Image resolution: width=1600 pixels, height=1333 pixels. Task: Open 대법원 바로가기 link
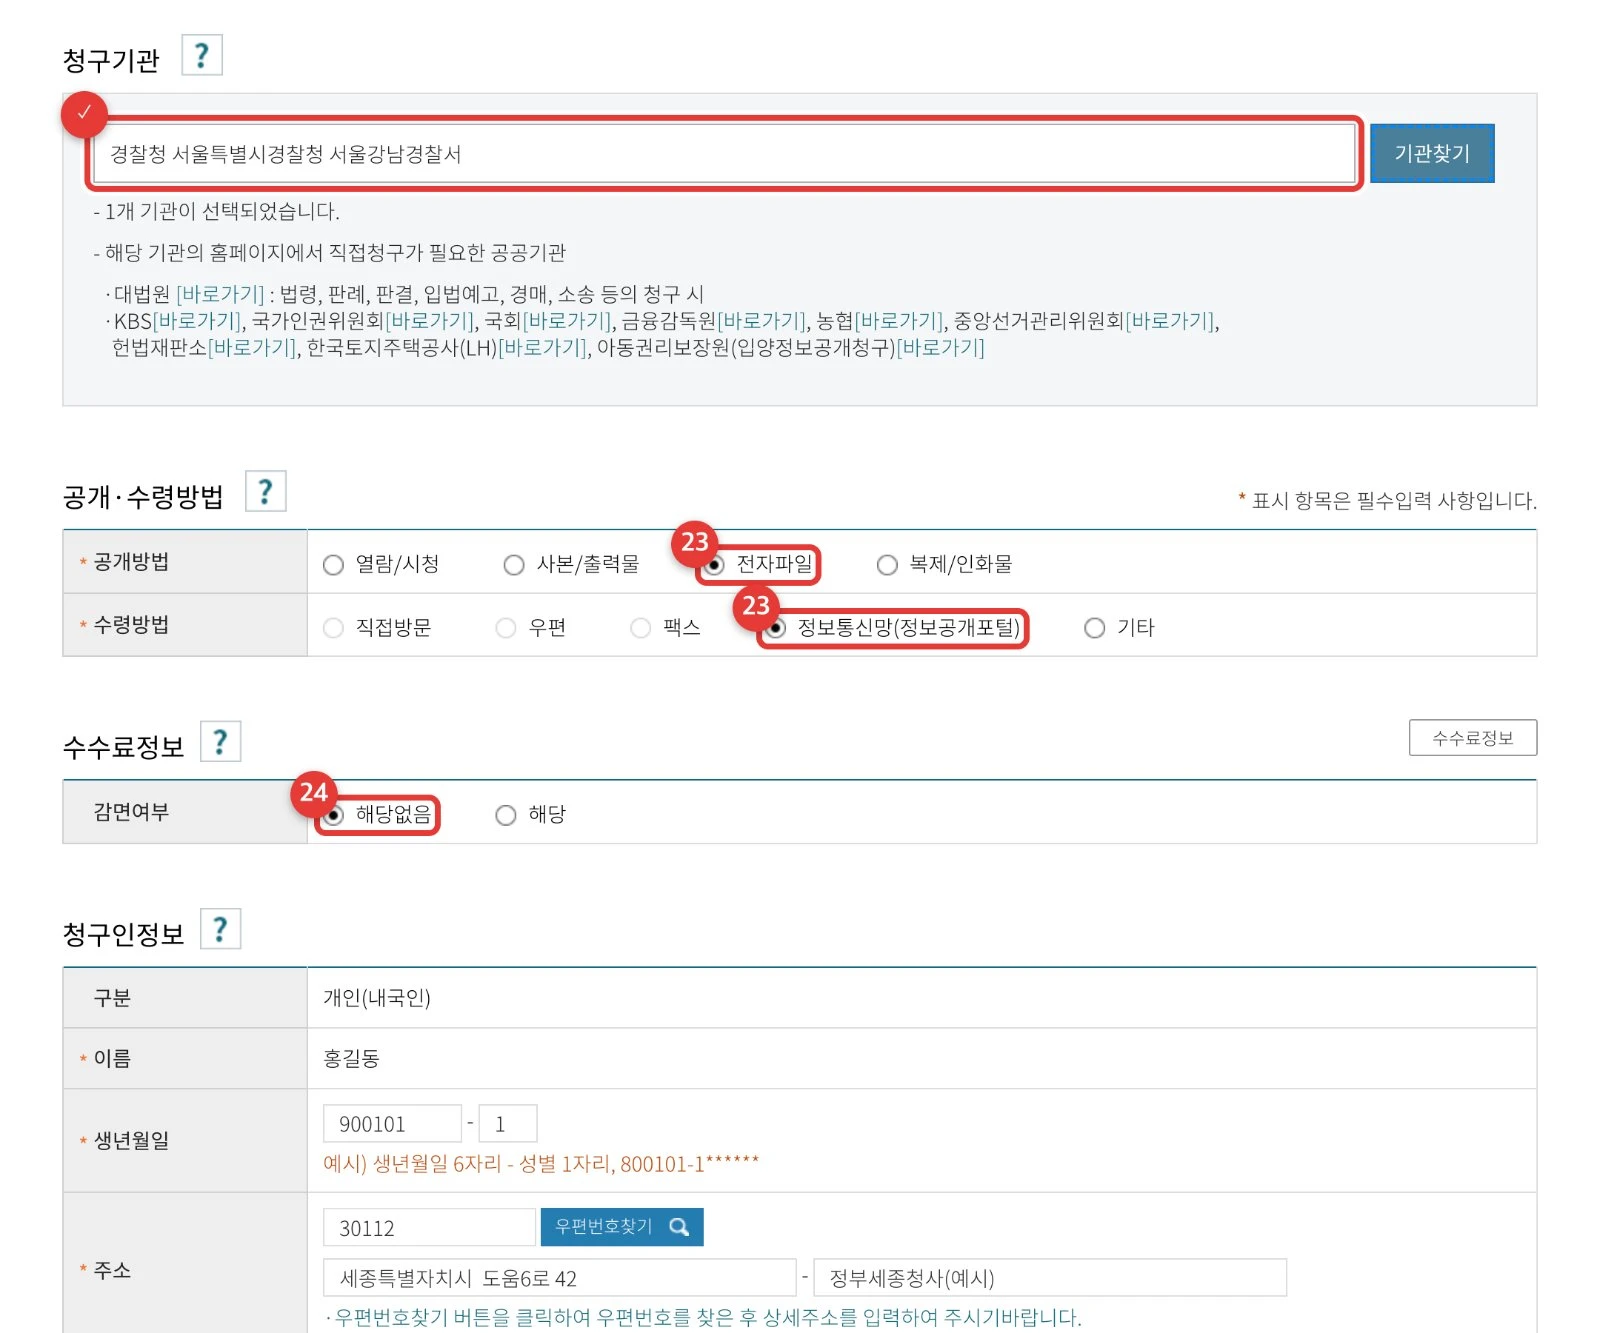click(x=220, y=294)
